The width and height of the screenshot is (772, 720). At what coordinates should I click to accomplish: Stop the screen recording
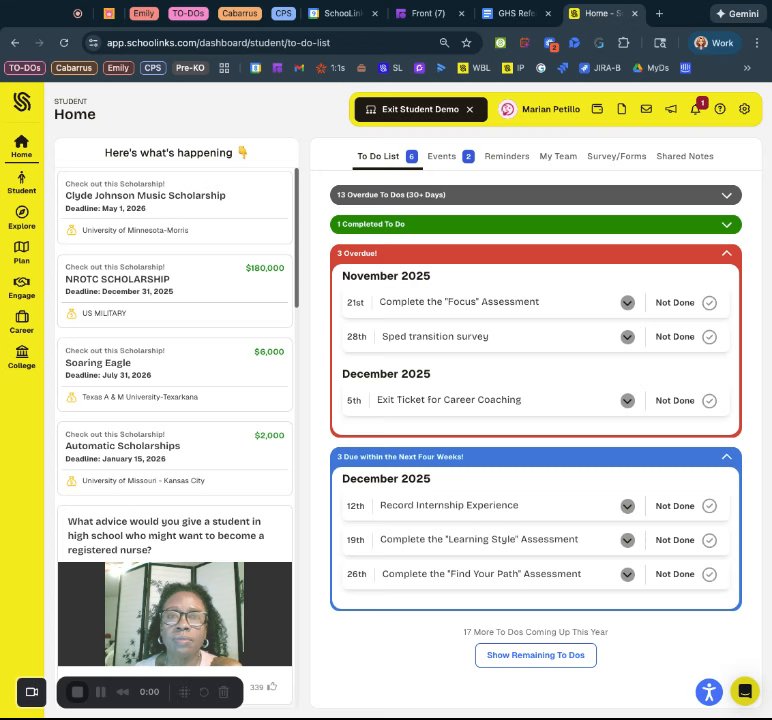click(x=77, y=692)
